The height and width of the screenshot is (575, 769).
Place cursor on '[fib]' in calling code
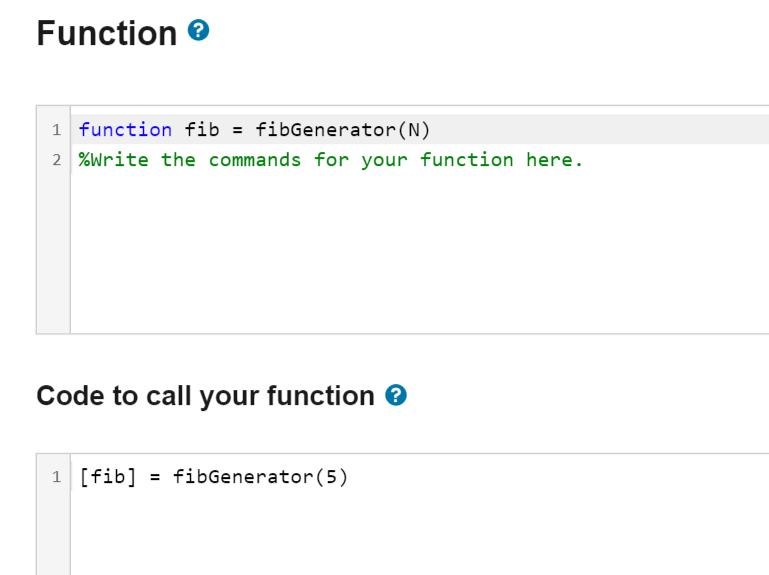point(107,477)
